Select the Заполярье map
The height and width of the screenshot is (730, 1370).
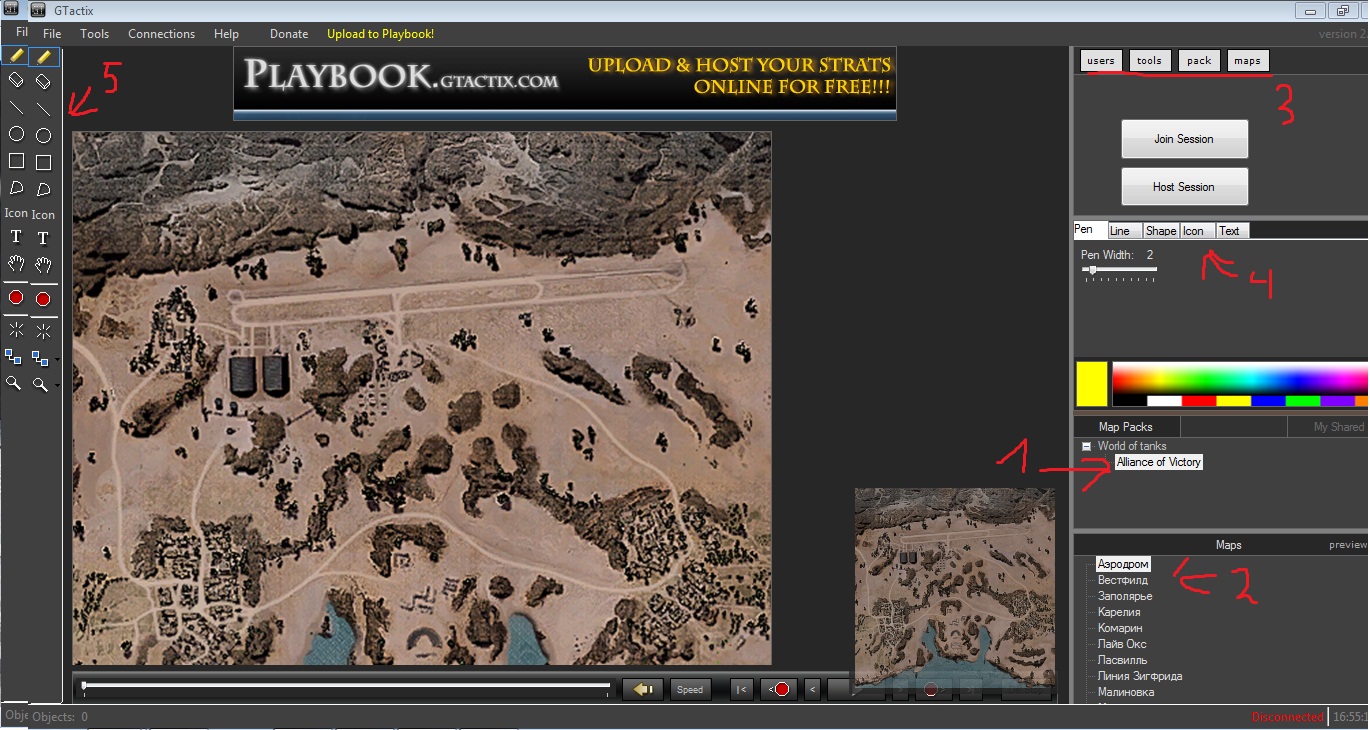click(1125, 596)
